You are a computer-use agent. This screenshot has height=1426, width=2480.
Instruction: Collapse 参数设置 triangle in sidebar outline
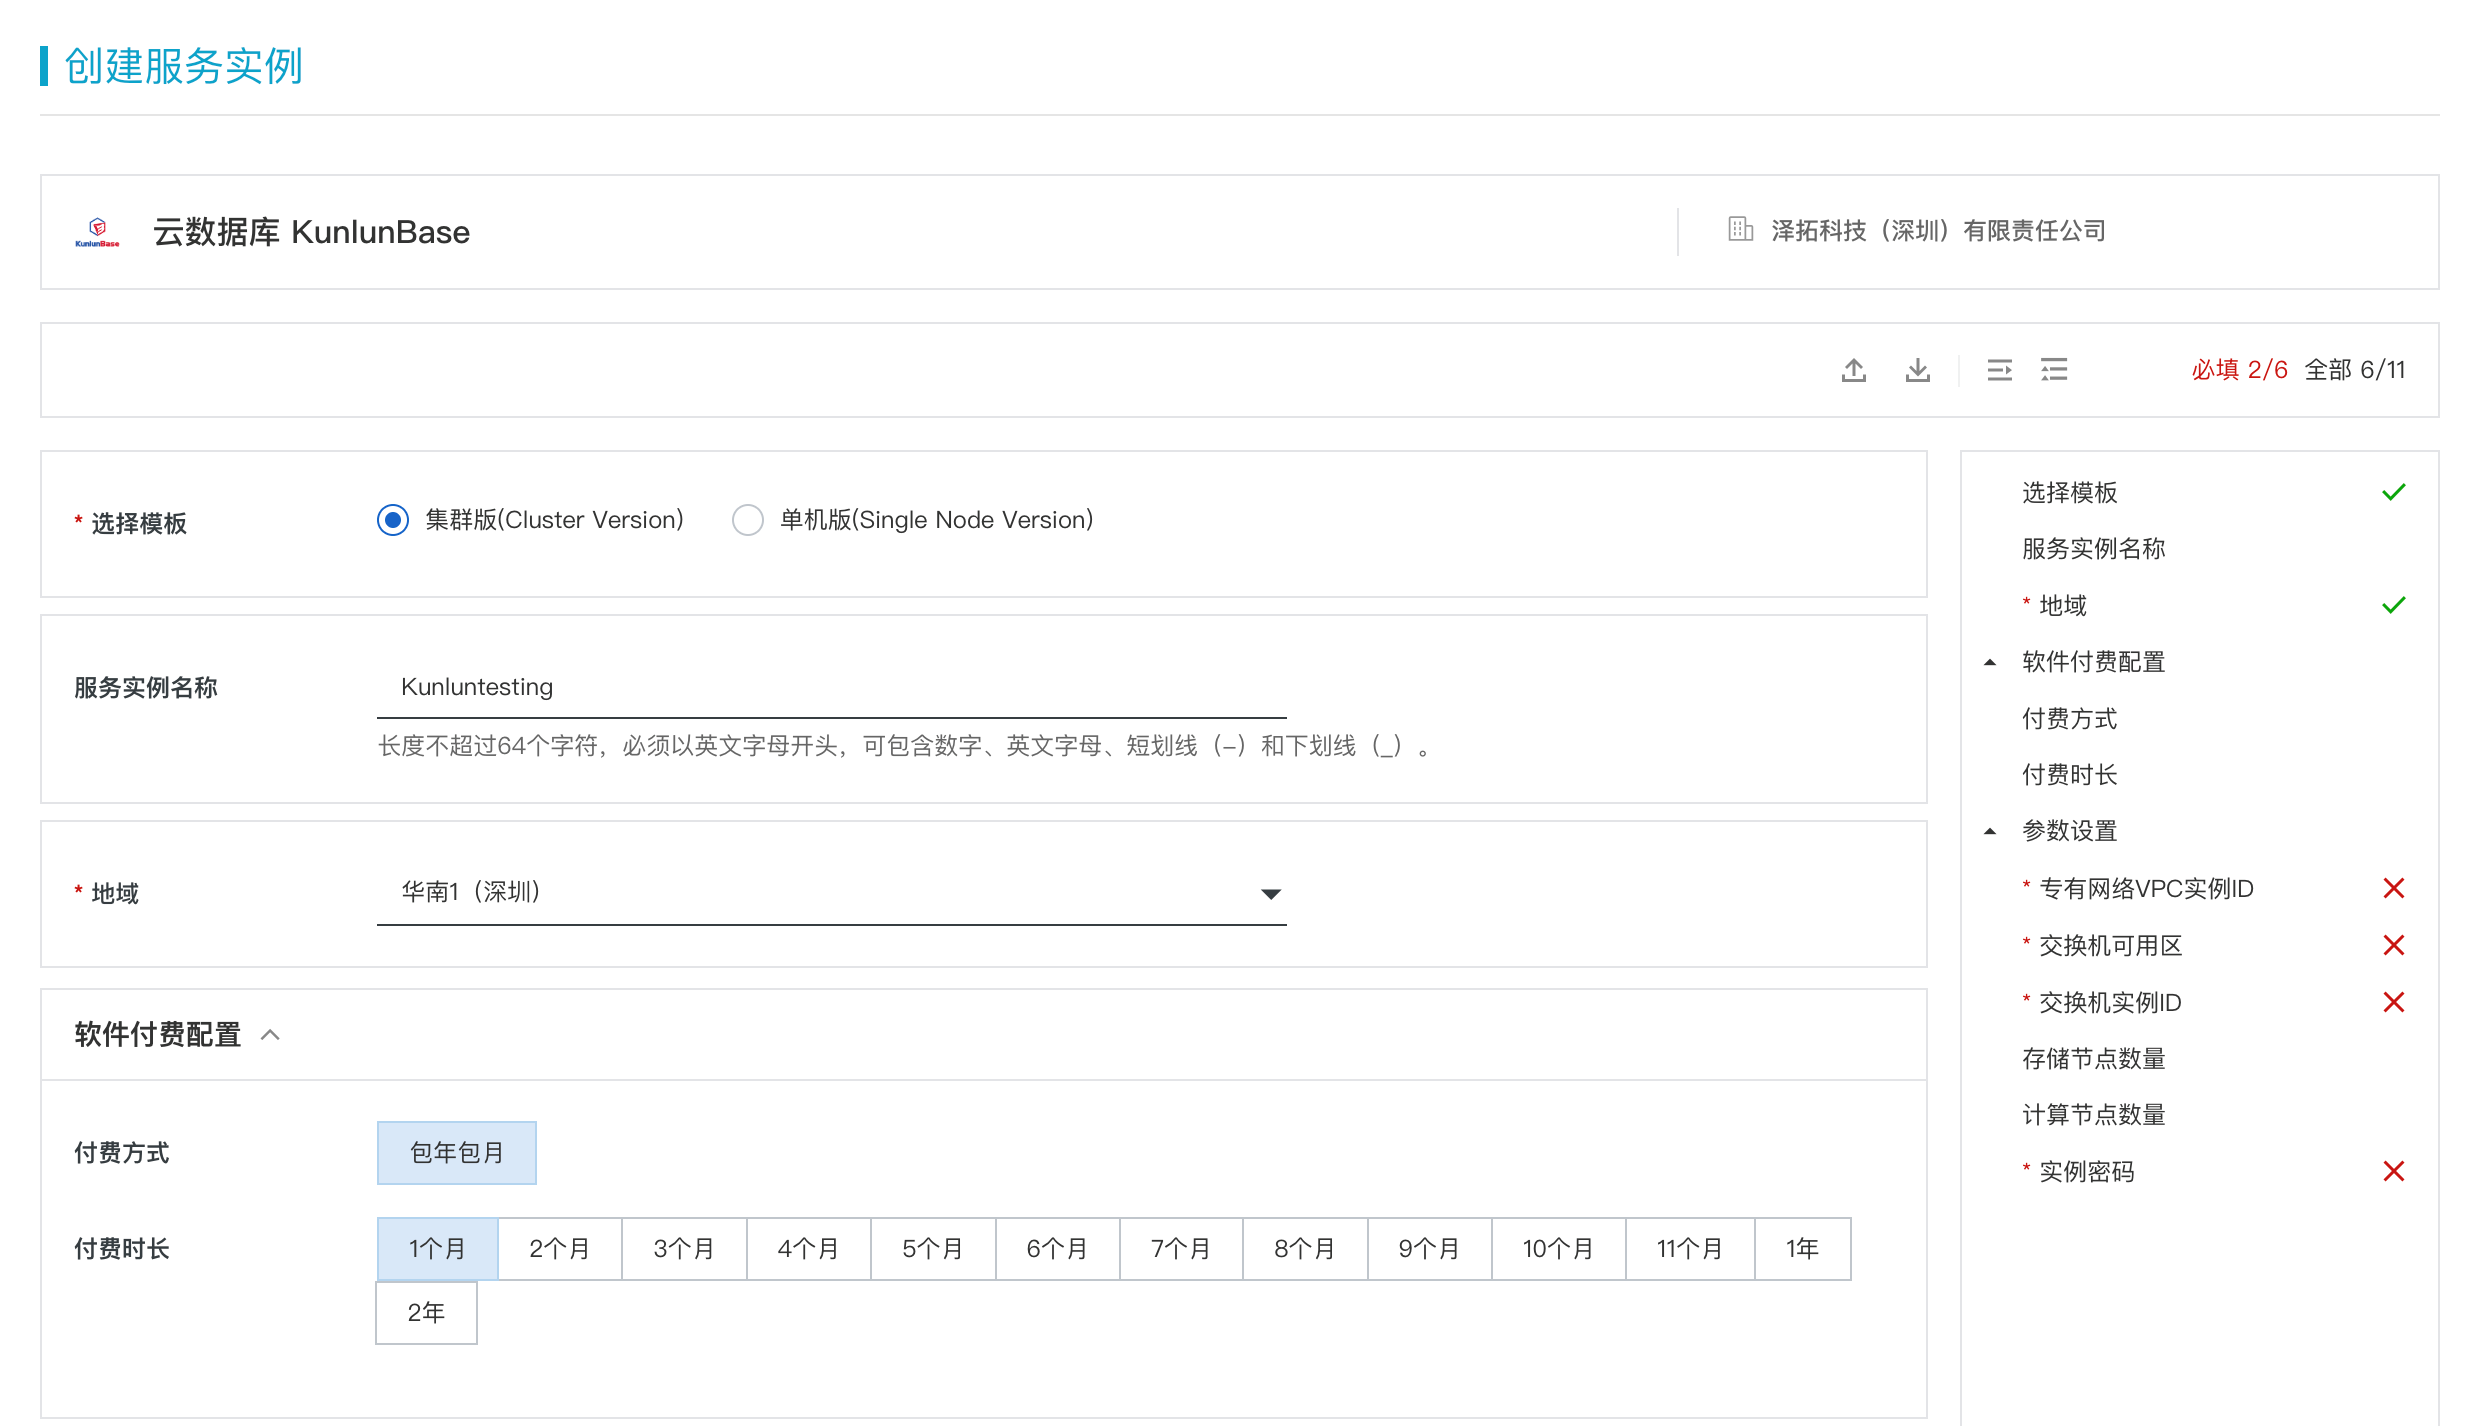1990,831
